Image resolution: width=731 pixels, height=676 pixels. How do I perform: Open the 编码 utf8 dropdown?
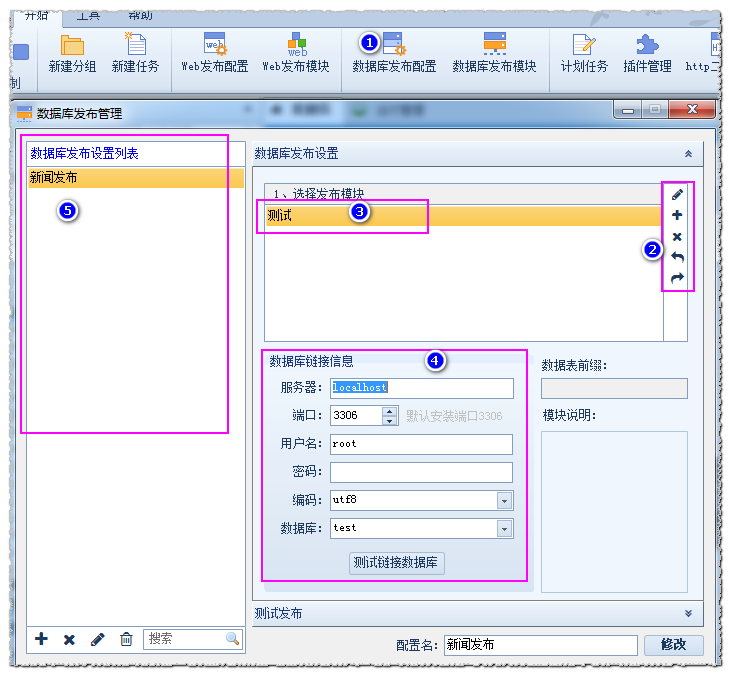click(504, 501)
